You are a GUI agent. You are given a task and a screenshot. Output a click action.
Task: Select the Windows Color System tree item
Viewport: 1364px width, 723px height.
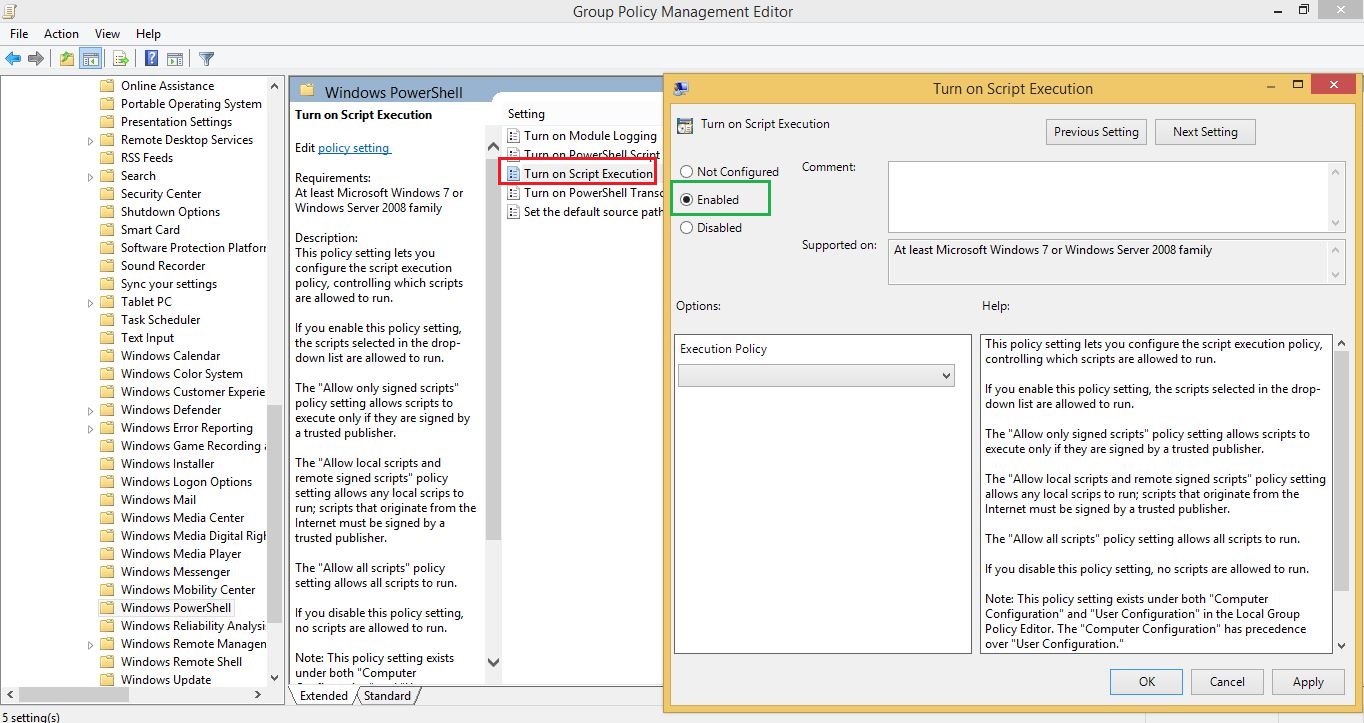(182, 374)
